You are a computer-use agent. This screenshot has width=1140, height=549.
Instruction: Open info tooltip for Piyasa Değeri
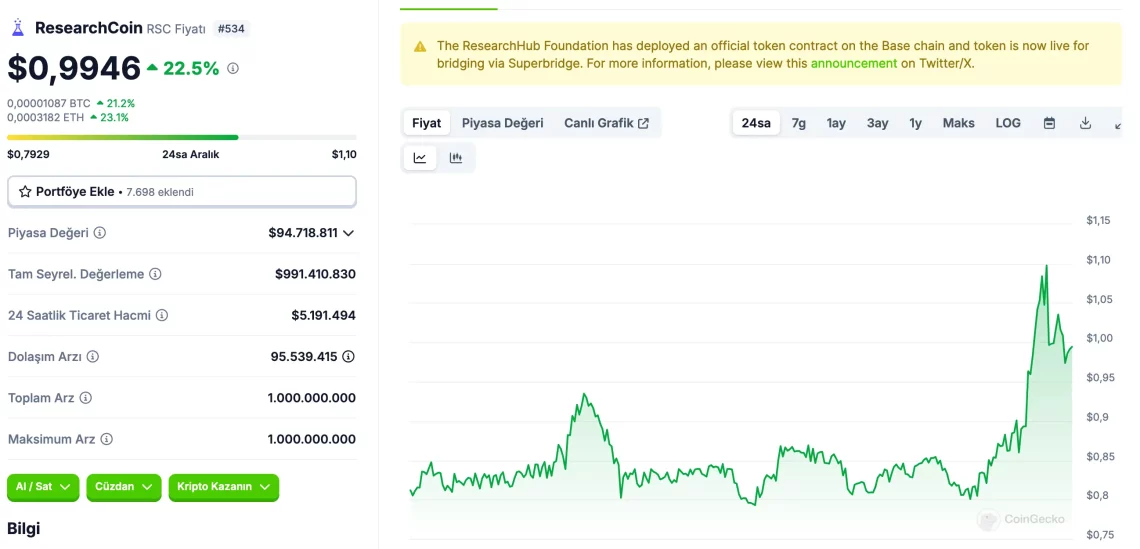click(x=100, y=233)
